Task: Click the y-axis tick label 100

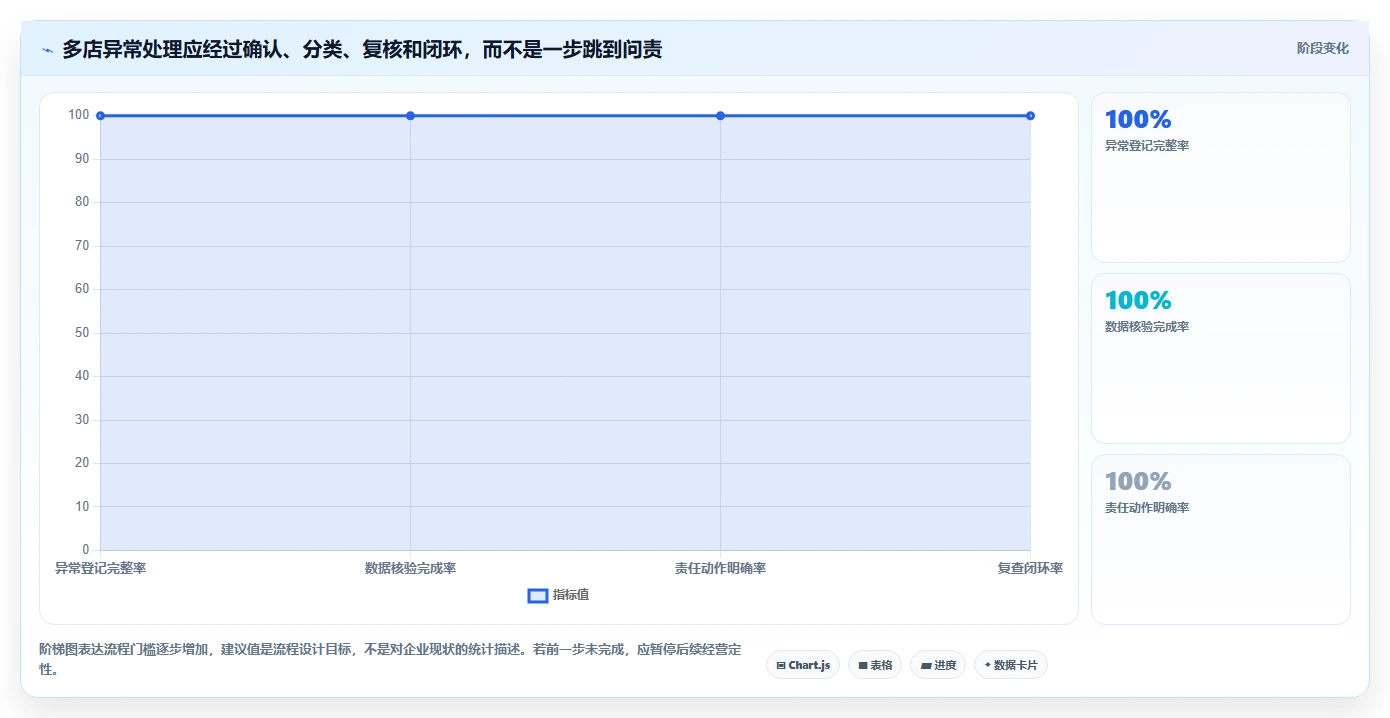Action: coord(79,115)
